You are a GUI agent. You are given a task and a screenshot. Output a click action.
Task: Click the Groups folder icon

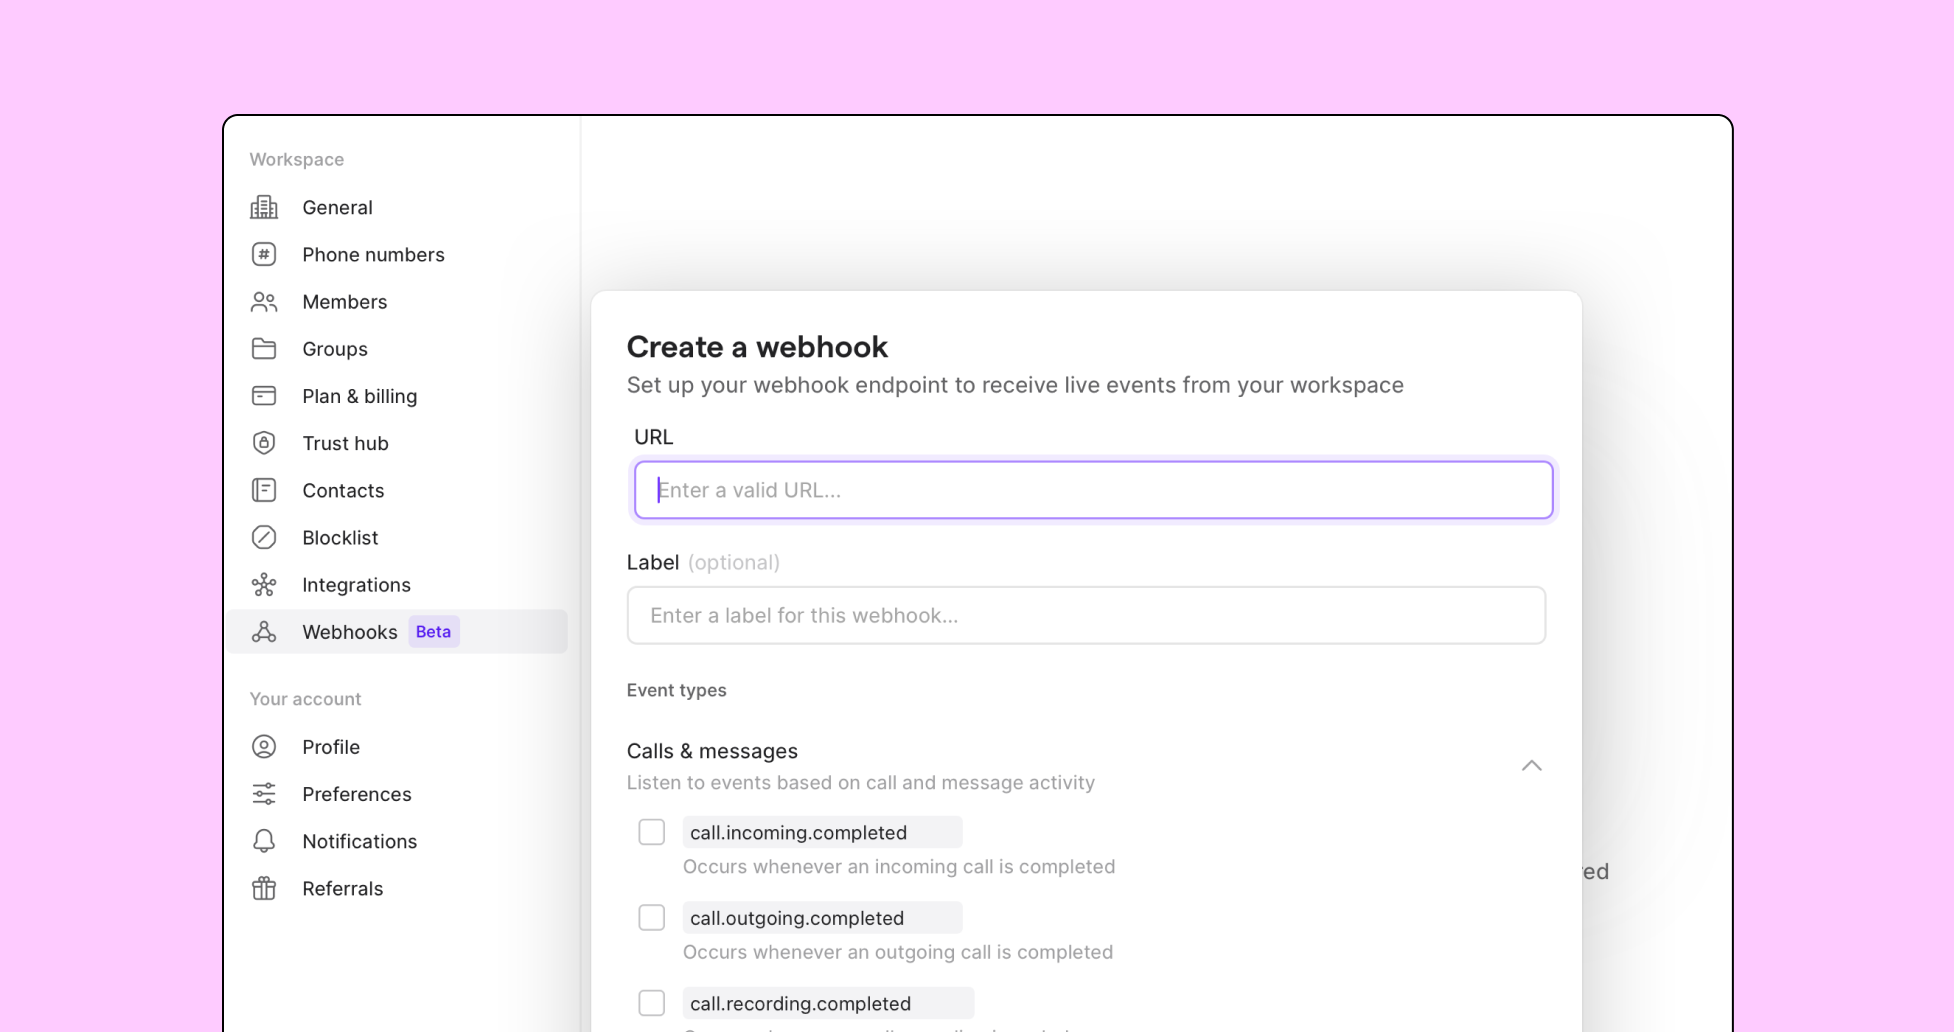pyautogui.click(x=264, y=348)
